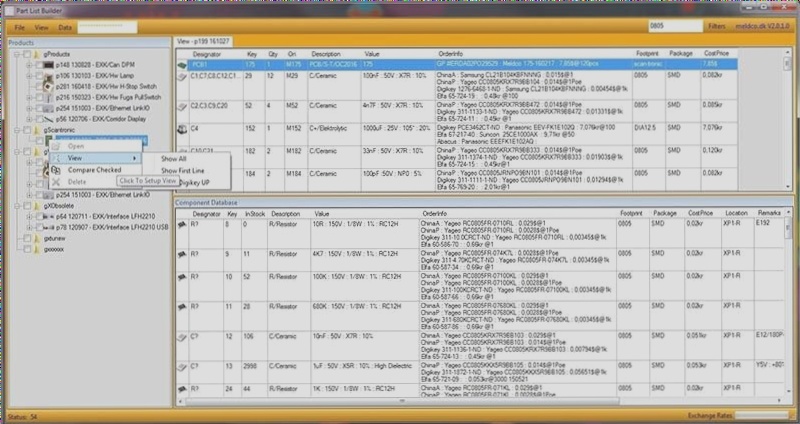Click the ceramic capacitor icon in 10nF row
The height and width of the screenshot is (424, 800).
(182, 339)
